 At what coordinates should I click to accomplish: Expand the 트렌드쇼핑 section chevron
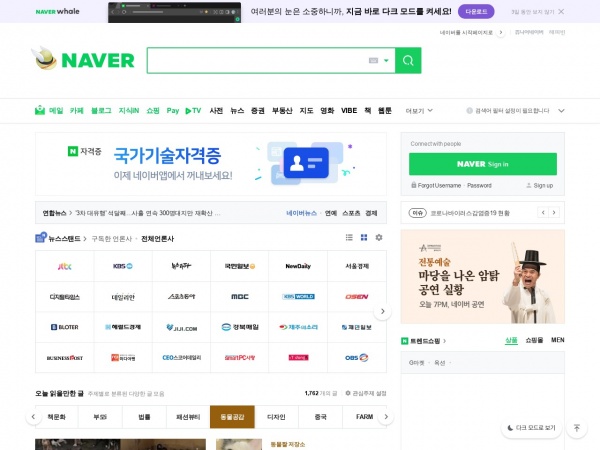[444, 341]
